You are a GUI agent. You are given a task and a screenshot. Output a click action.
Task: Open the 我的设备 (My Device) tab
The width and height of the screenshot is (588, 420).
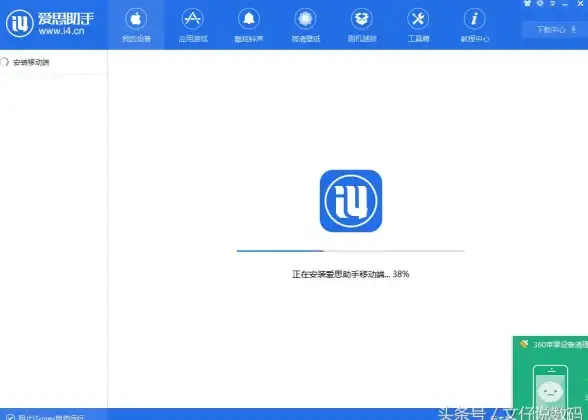click(136, 25)
